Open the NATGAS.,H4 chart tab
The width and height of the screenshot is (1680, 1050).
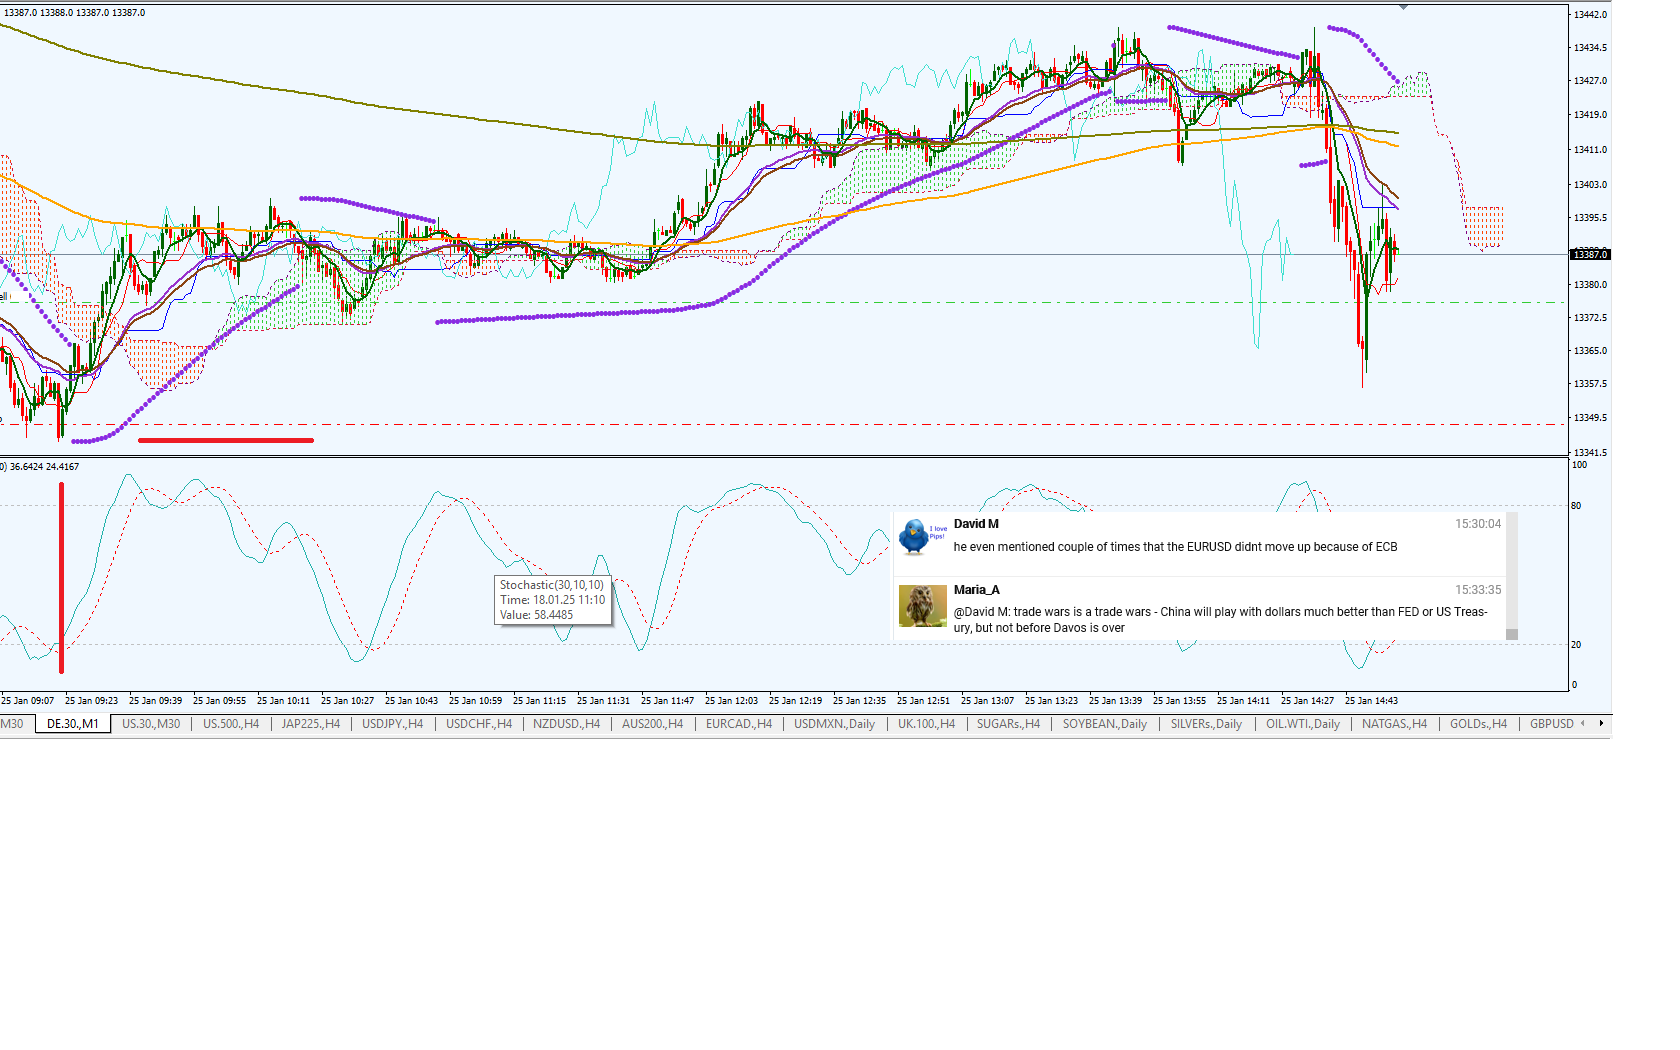(x=1394, y=724)
